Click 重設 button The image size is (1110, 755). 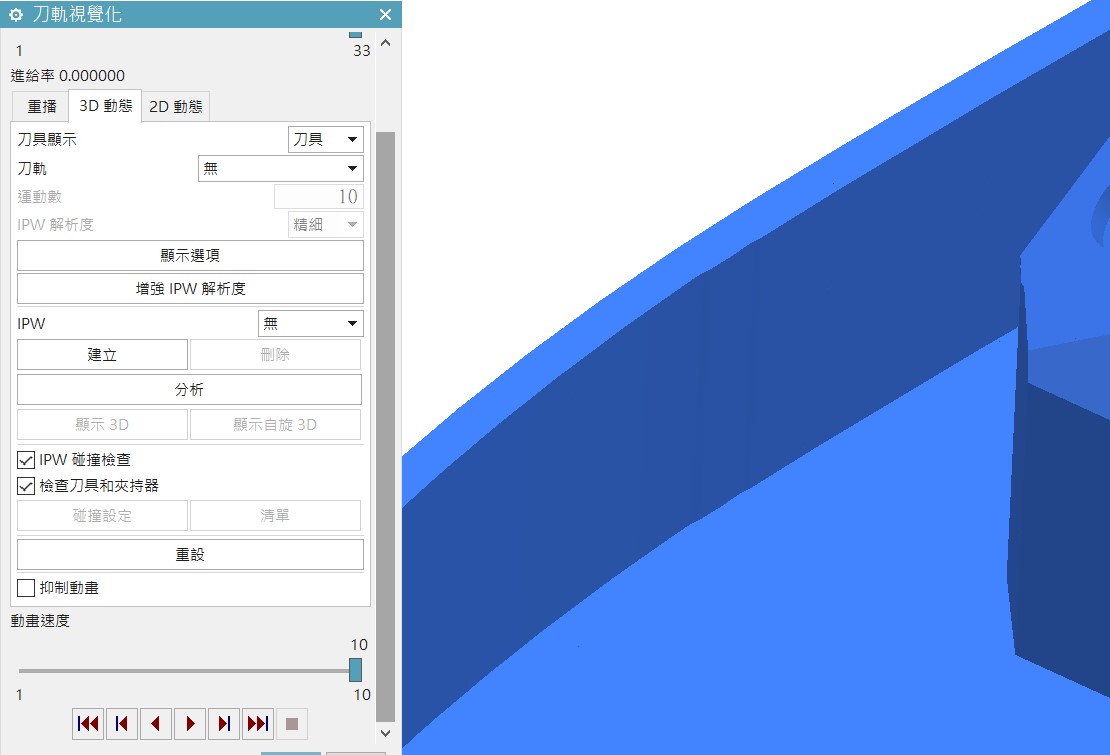click(x=190, y=555)
